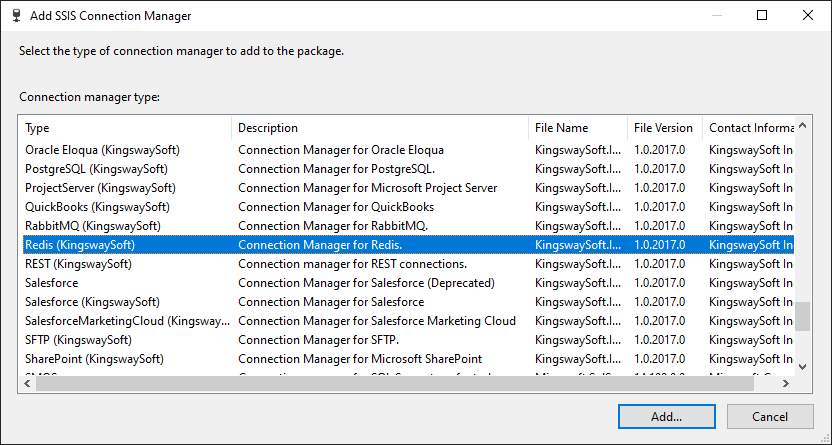Click description "Connection Manager for Microsoft SharePoint"
The height and width of the screenshot is (445, 832).
point(360,359)
